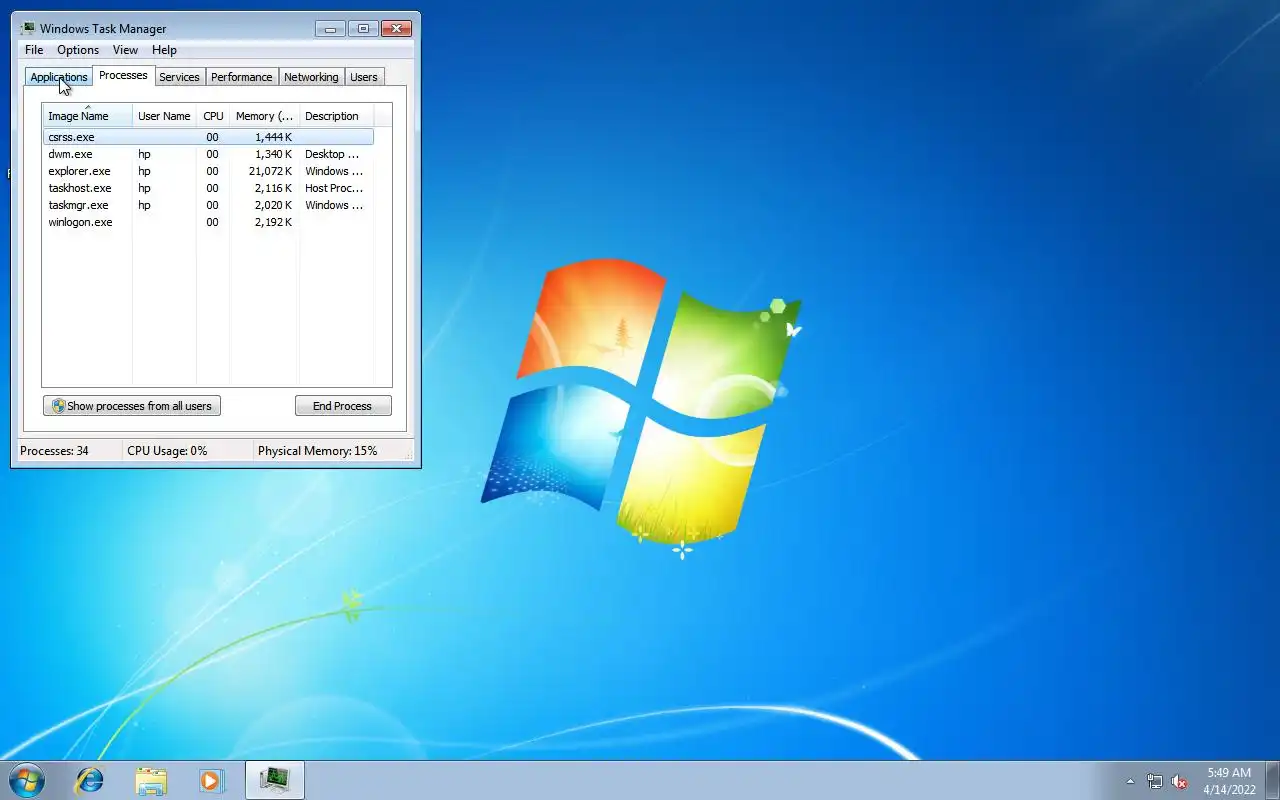Click CPU Usage: 0% status entry

click(x=167, y=451)
